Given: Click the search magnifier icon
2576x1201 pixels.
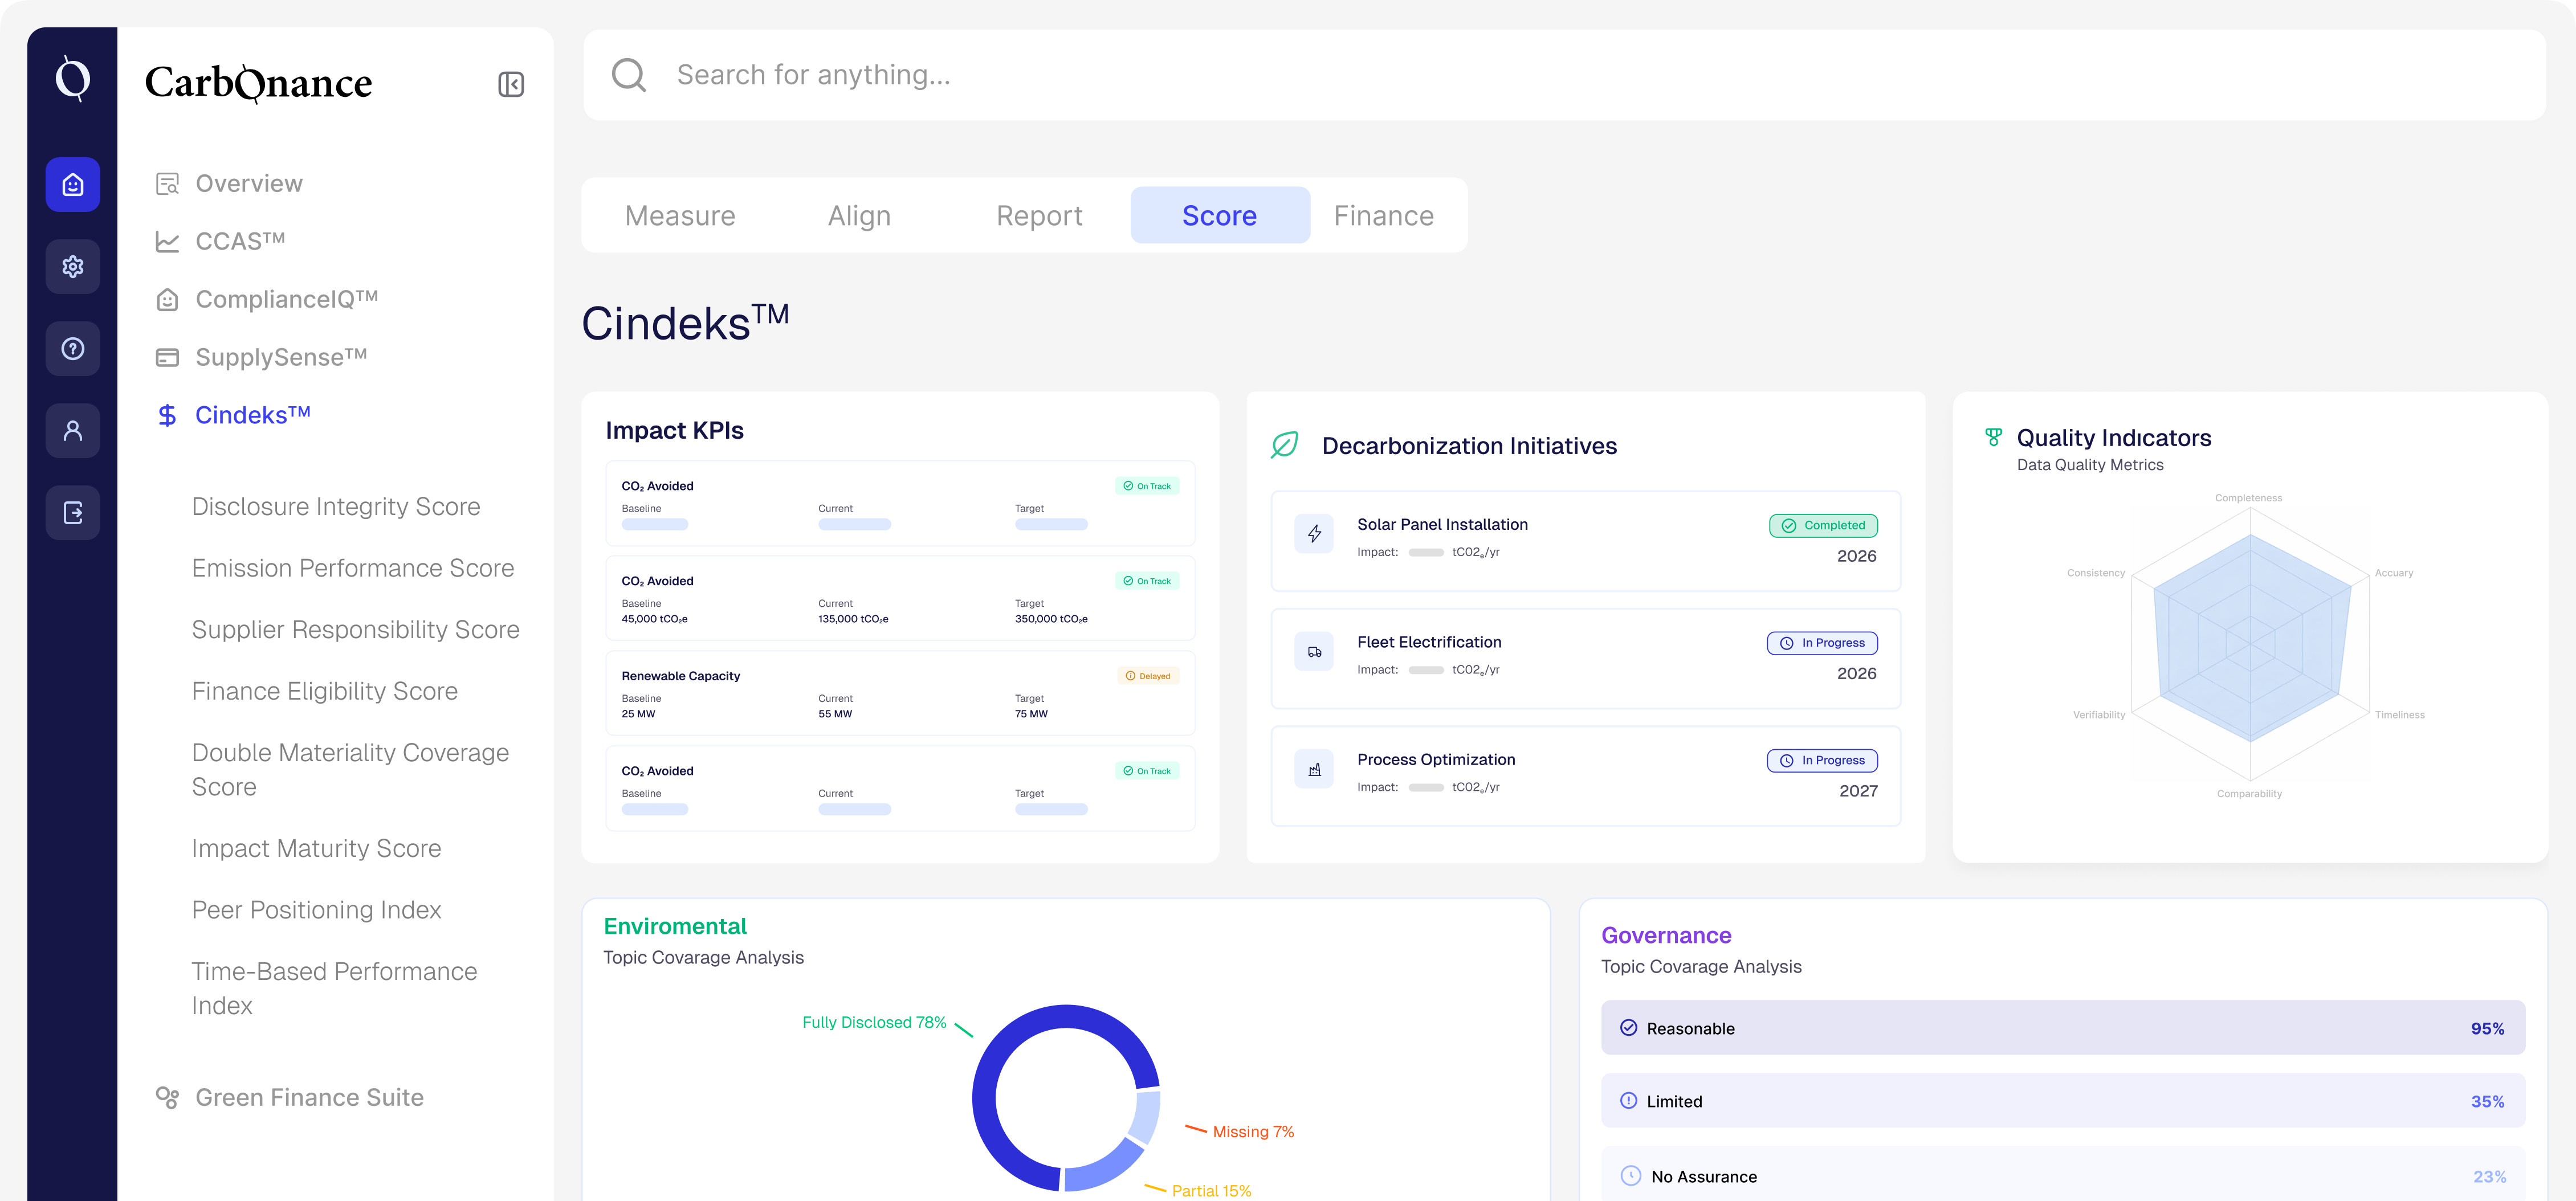Looking at the screenshot, I should click(x=629, y=74).
